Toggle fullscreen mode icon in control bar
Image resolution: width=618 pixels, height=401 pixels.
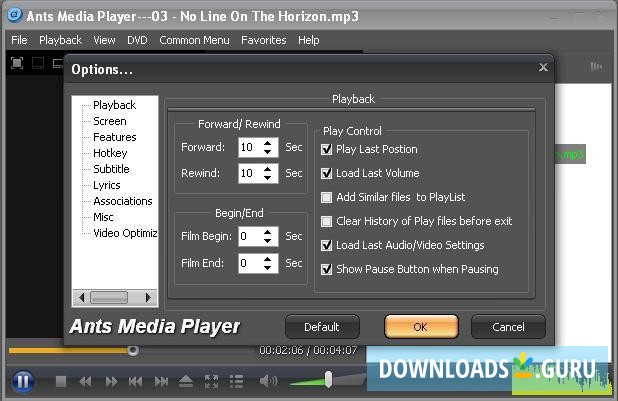(212, 381)
